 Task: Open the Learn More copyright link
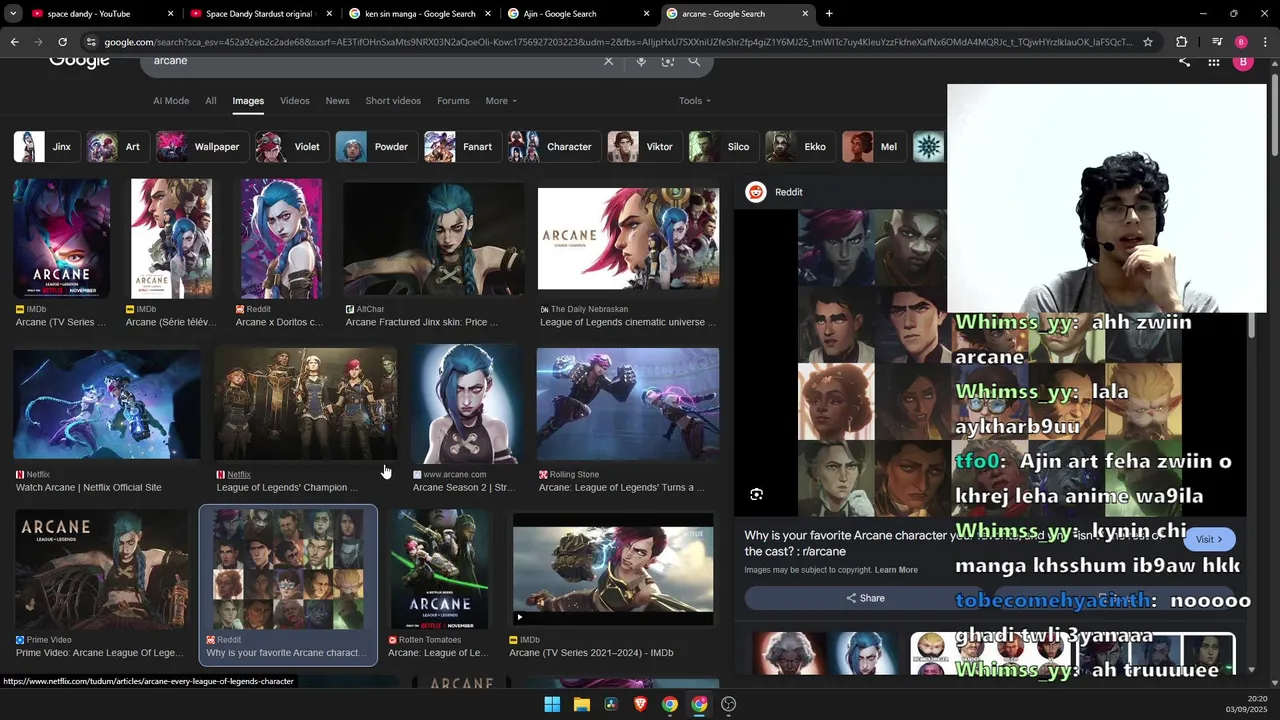(x=896, y=570)
